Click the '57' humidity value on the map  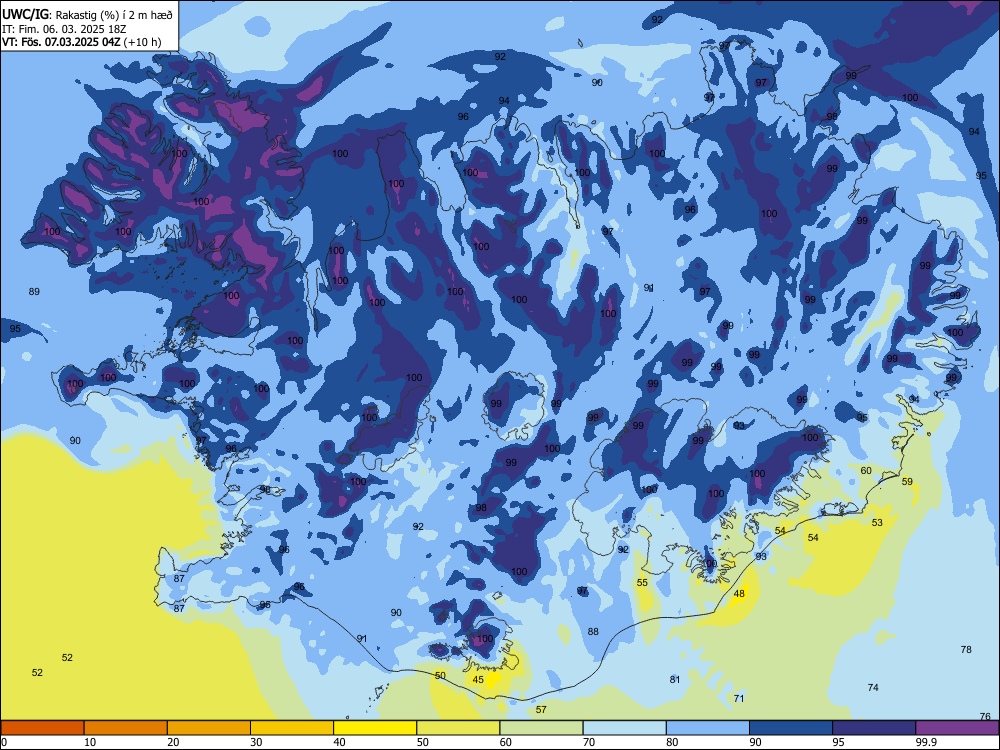point(541,710)
